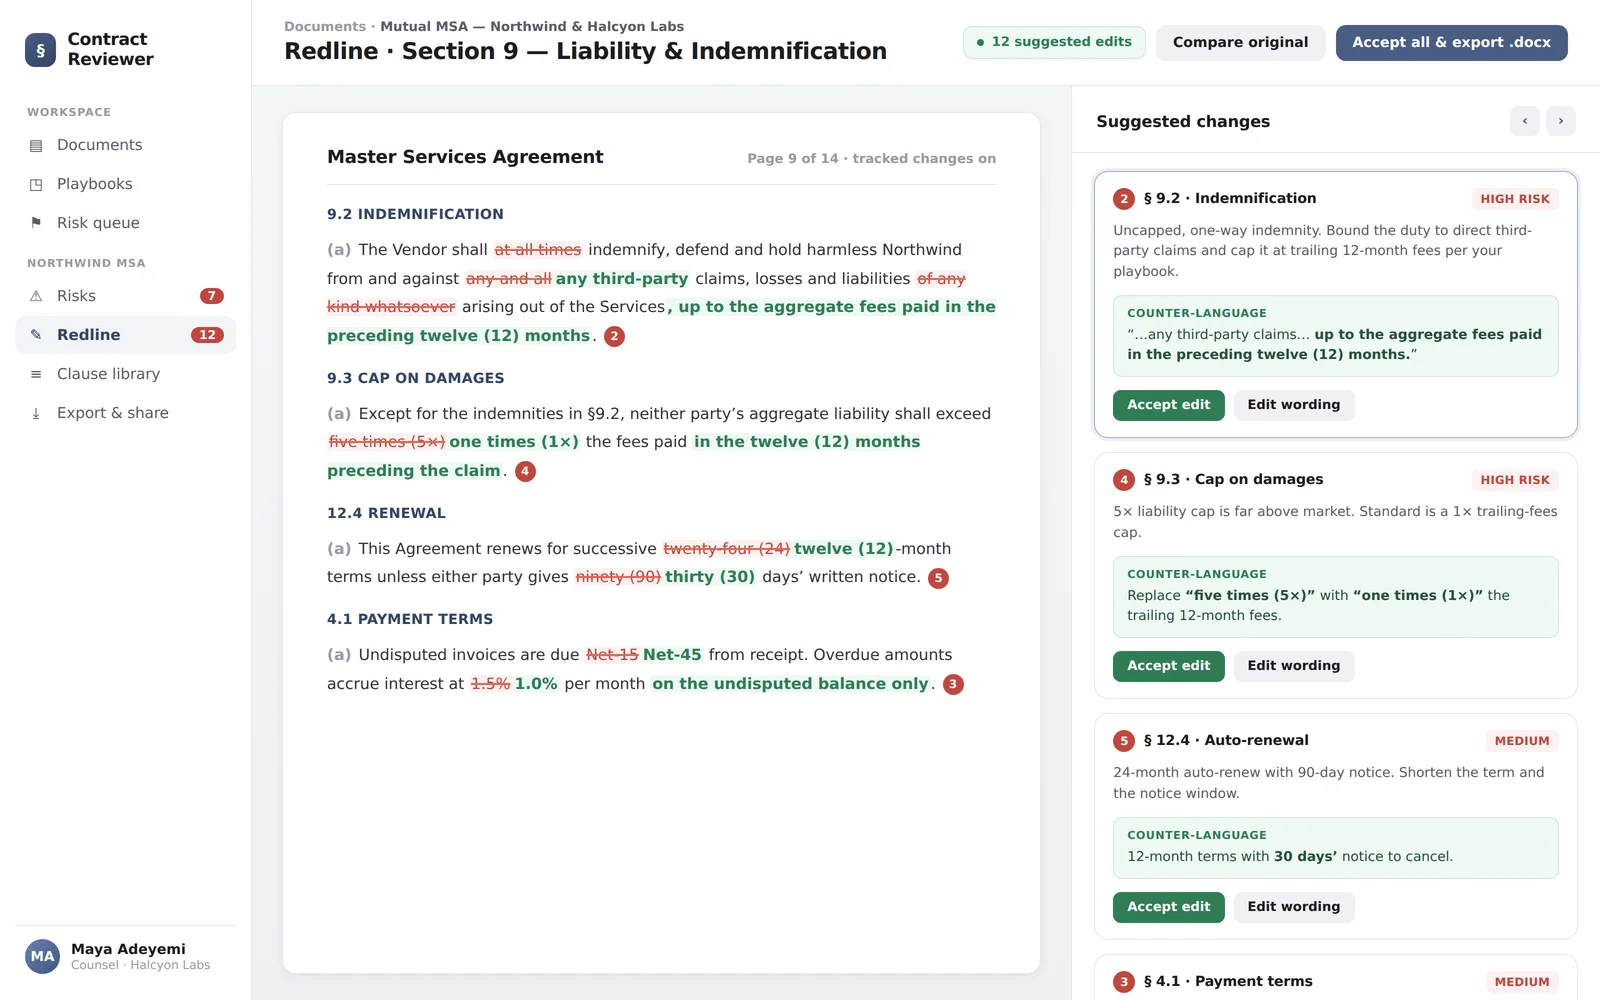This screenshot has height=1000, width=1600.
Task: Click inserted text "twelve (12)" in renewal clause
Action: click(844, 549)
